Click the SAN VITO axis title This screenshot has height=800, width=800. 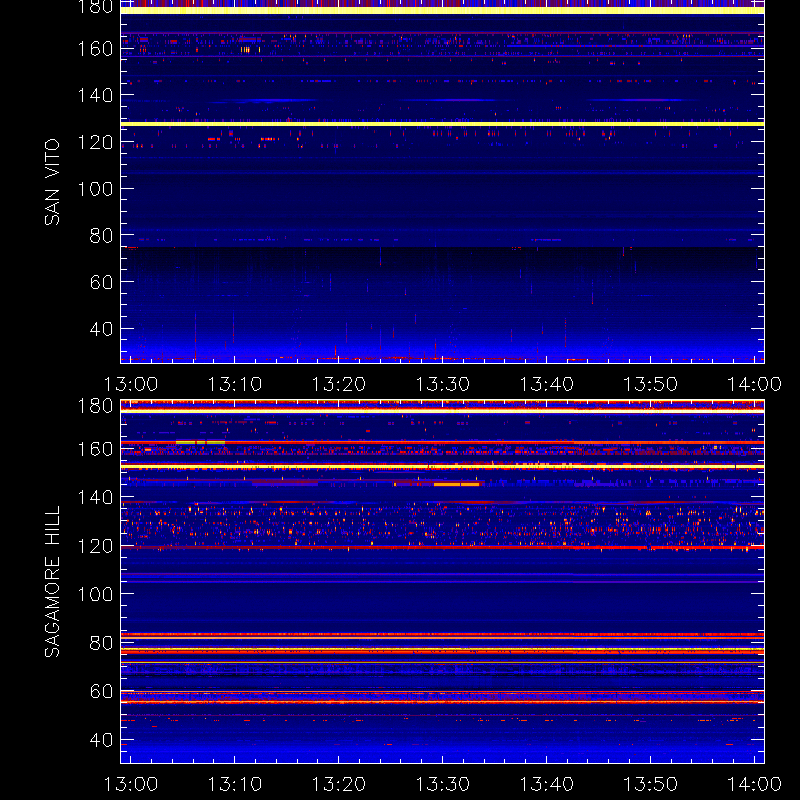[x=52, y=182]
